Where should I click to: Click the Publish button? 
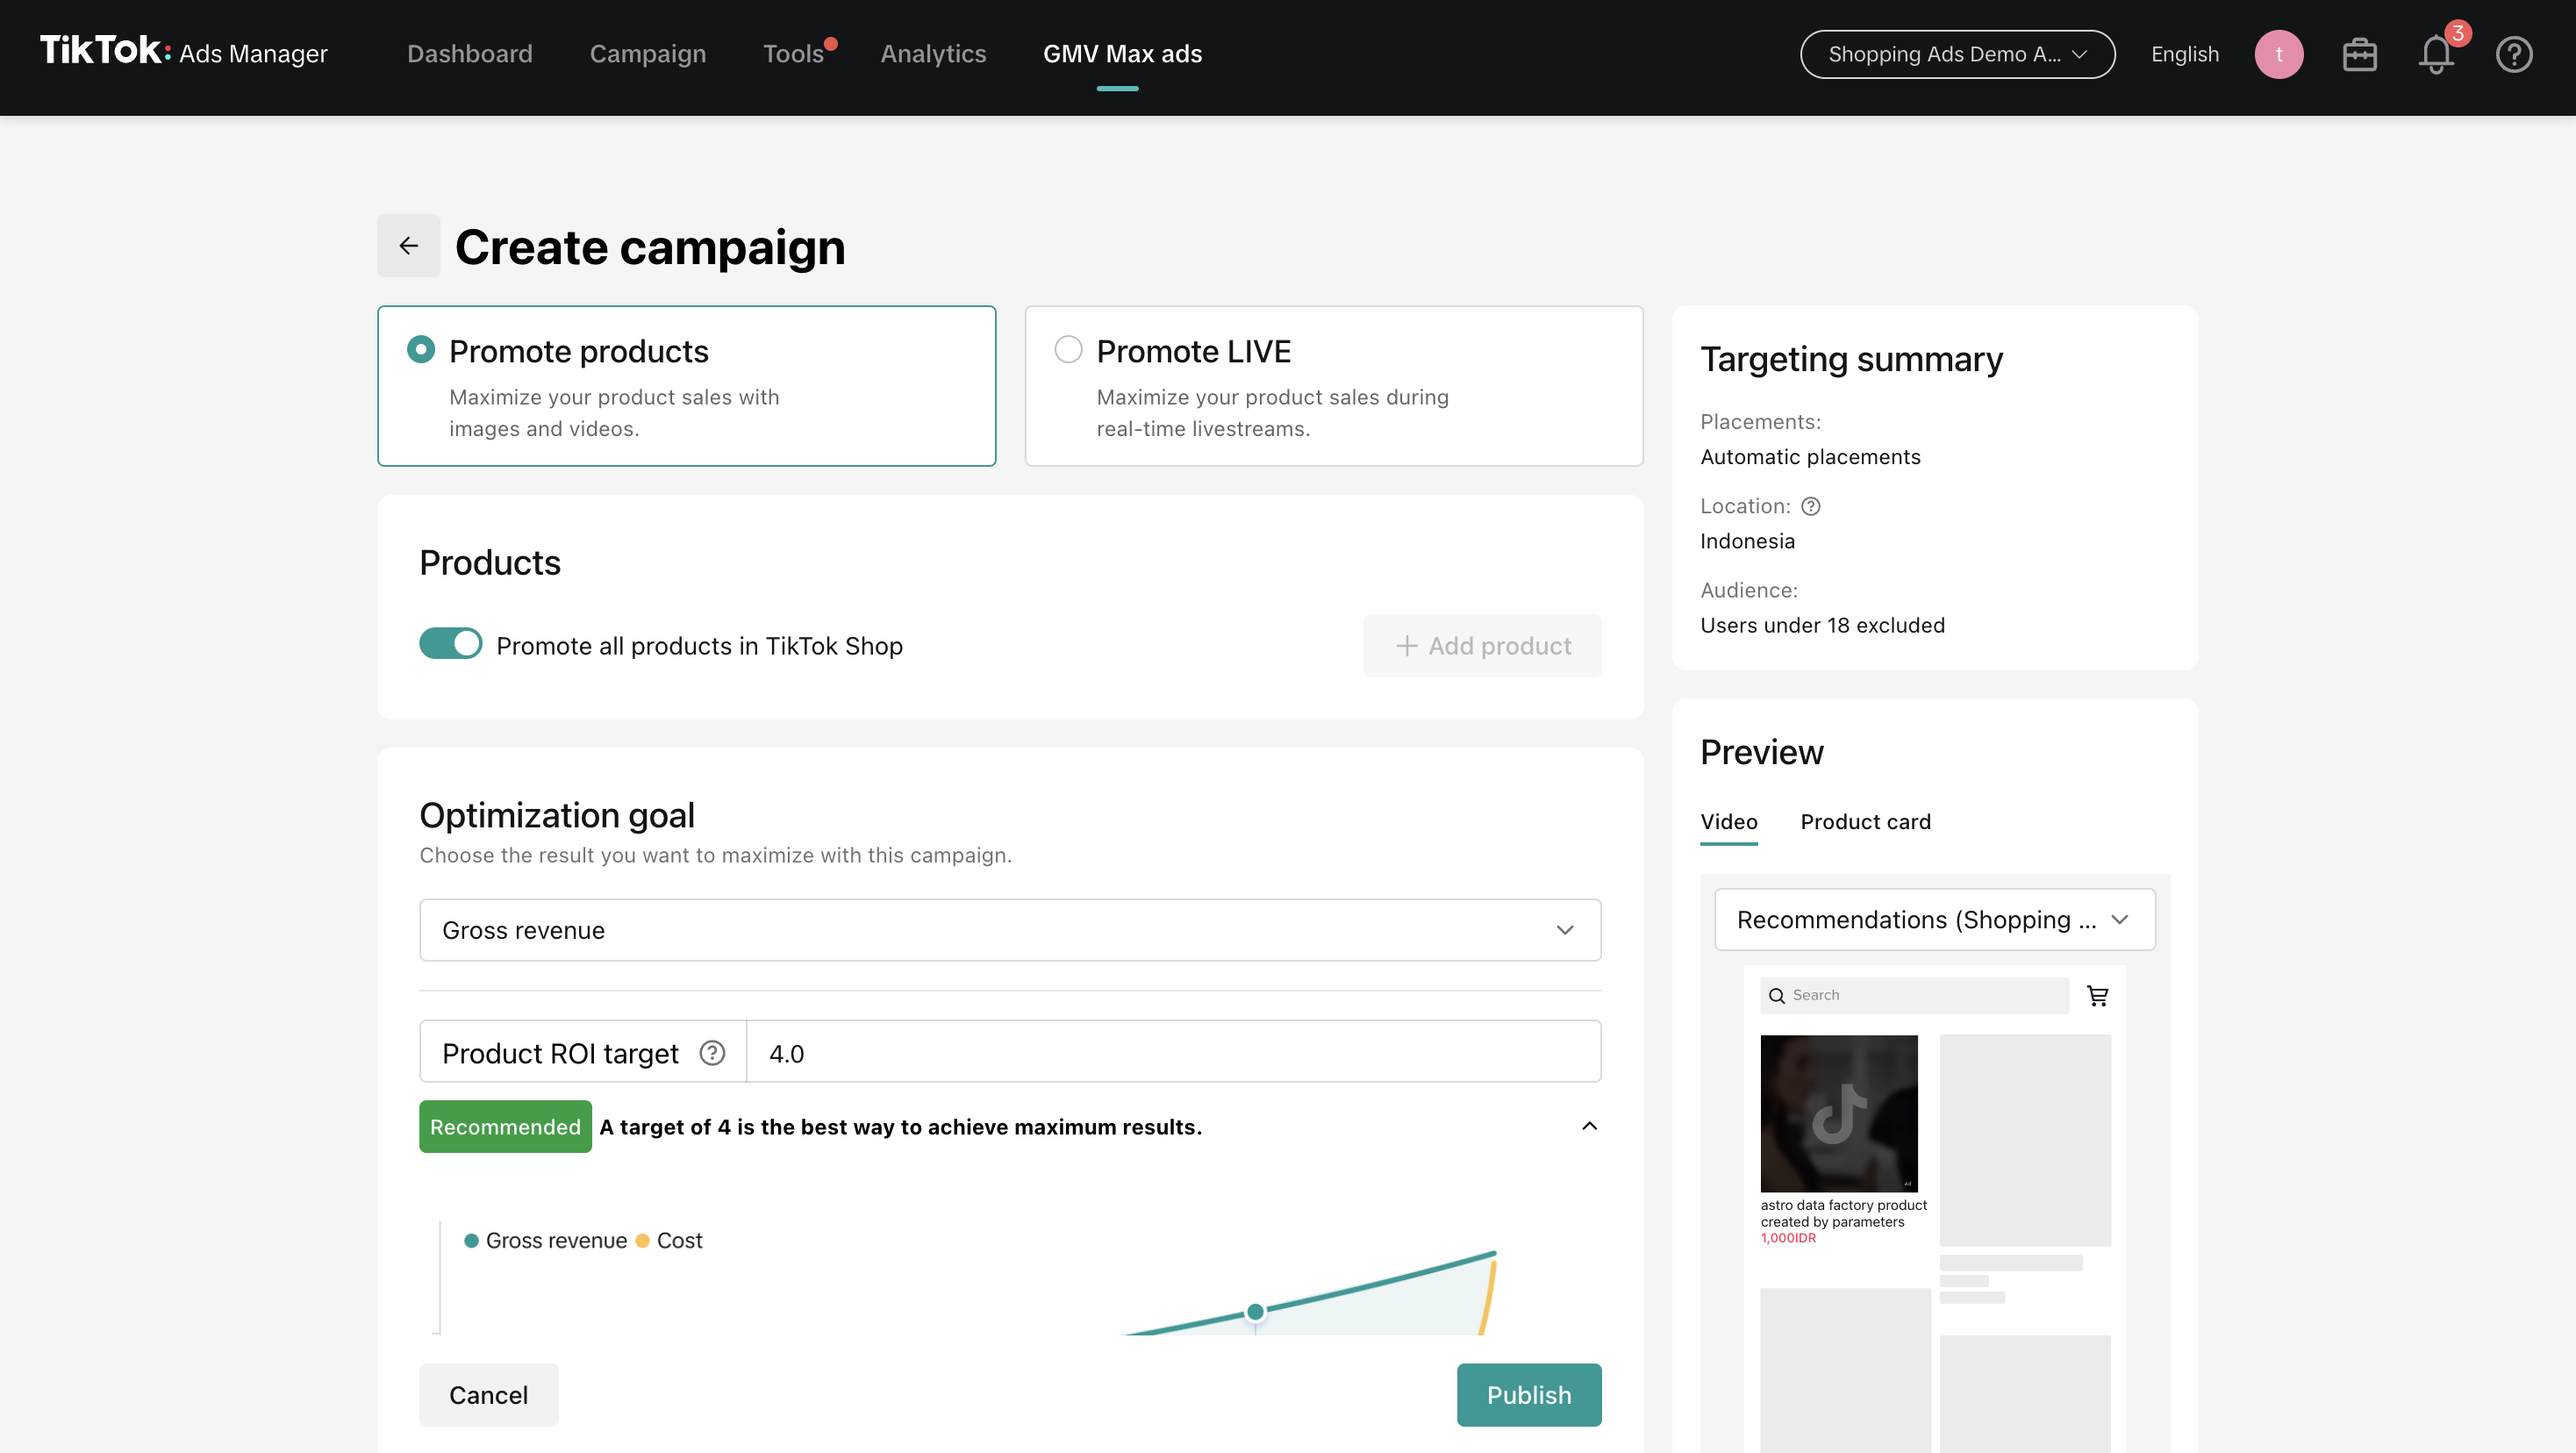[1528, 1395]
